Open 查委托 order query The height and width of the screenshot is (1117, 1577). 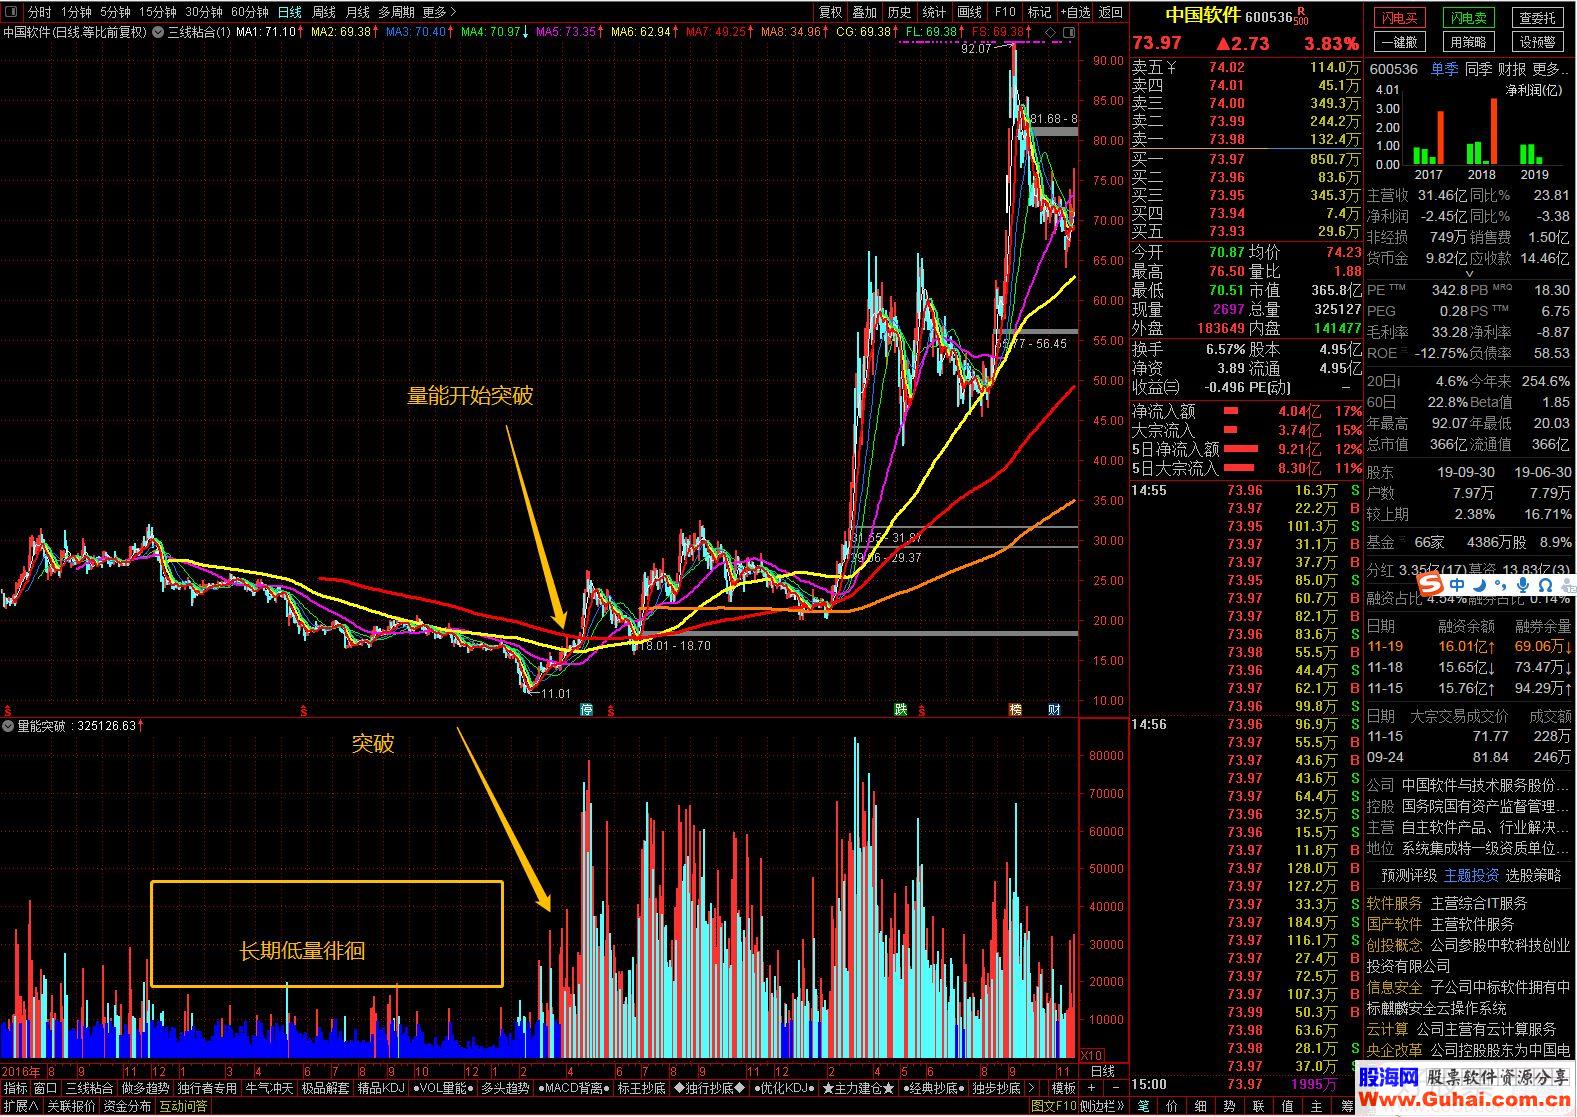tap(1537, 18)
